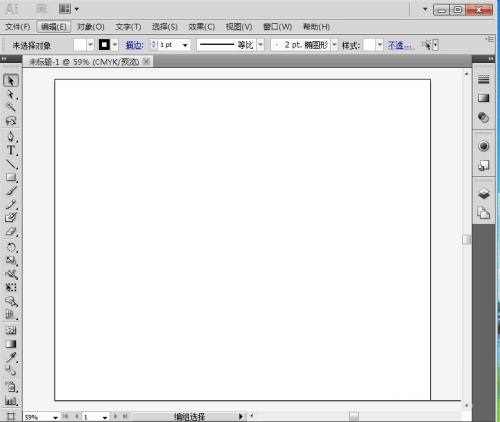Click the Bridge icon in title bar

(41, 9)
